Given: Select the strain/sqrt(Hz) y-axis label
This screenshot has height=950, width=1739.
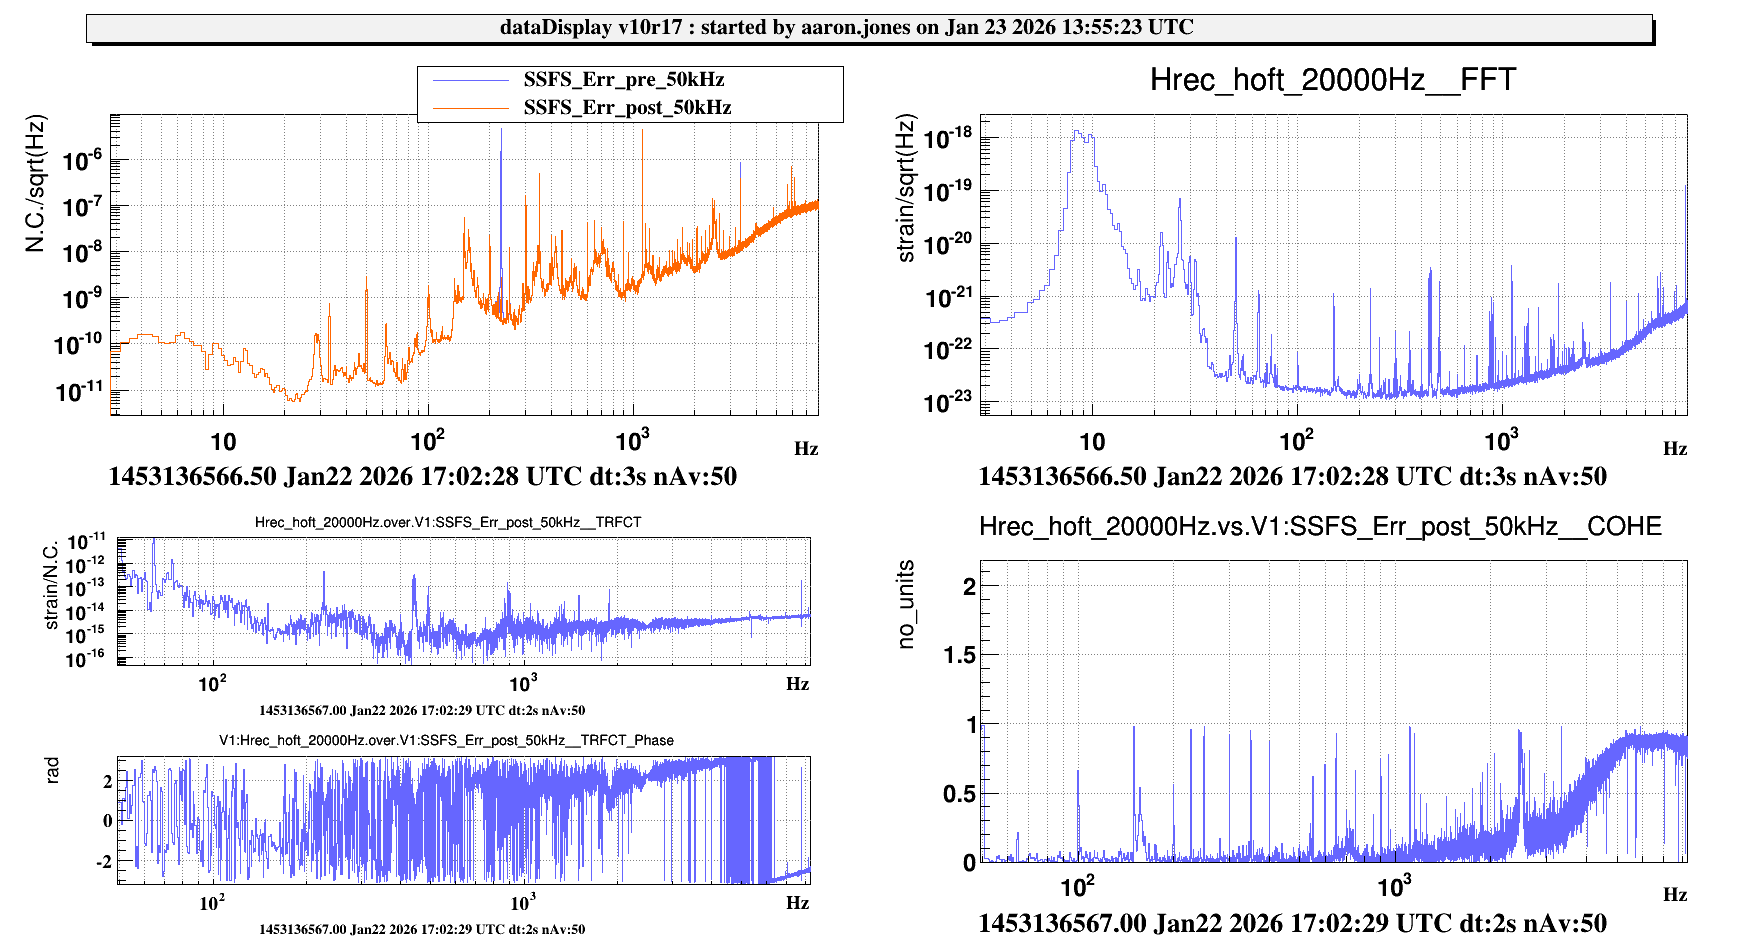Looking at the screenshot, I should tap(906, 189).
